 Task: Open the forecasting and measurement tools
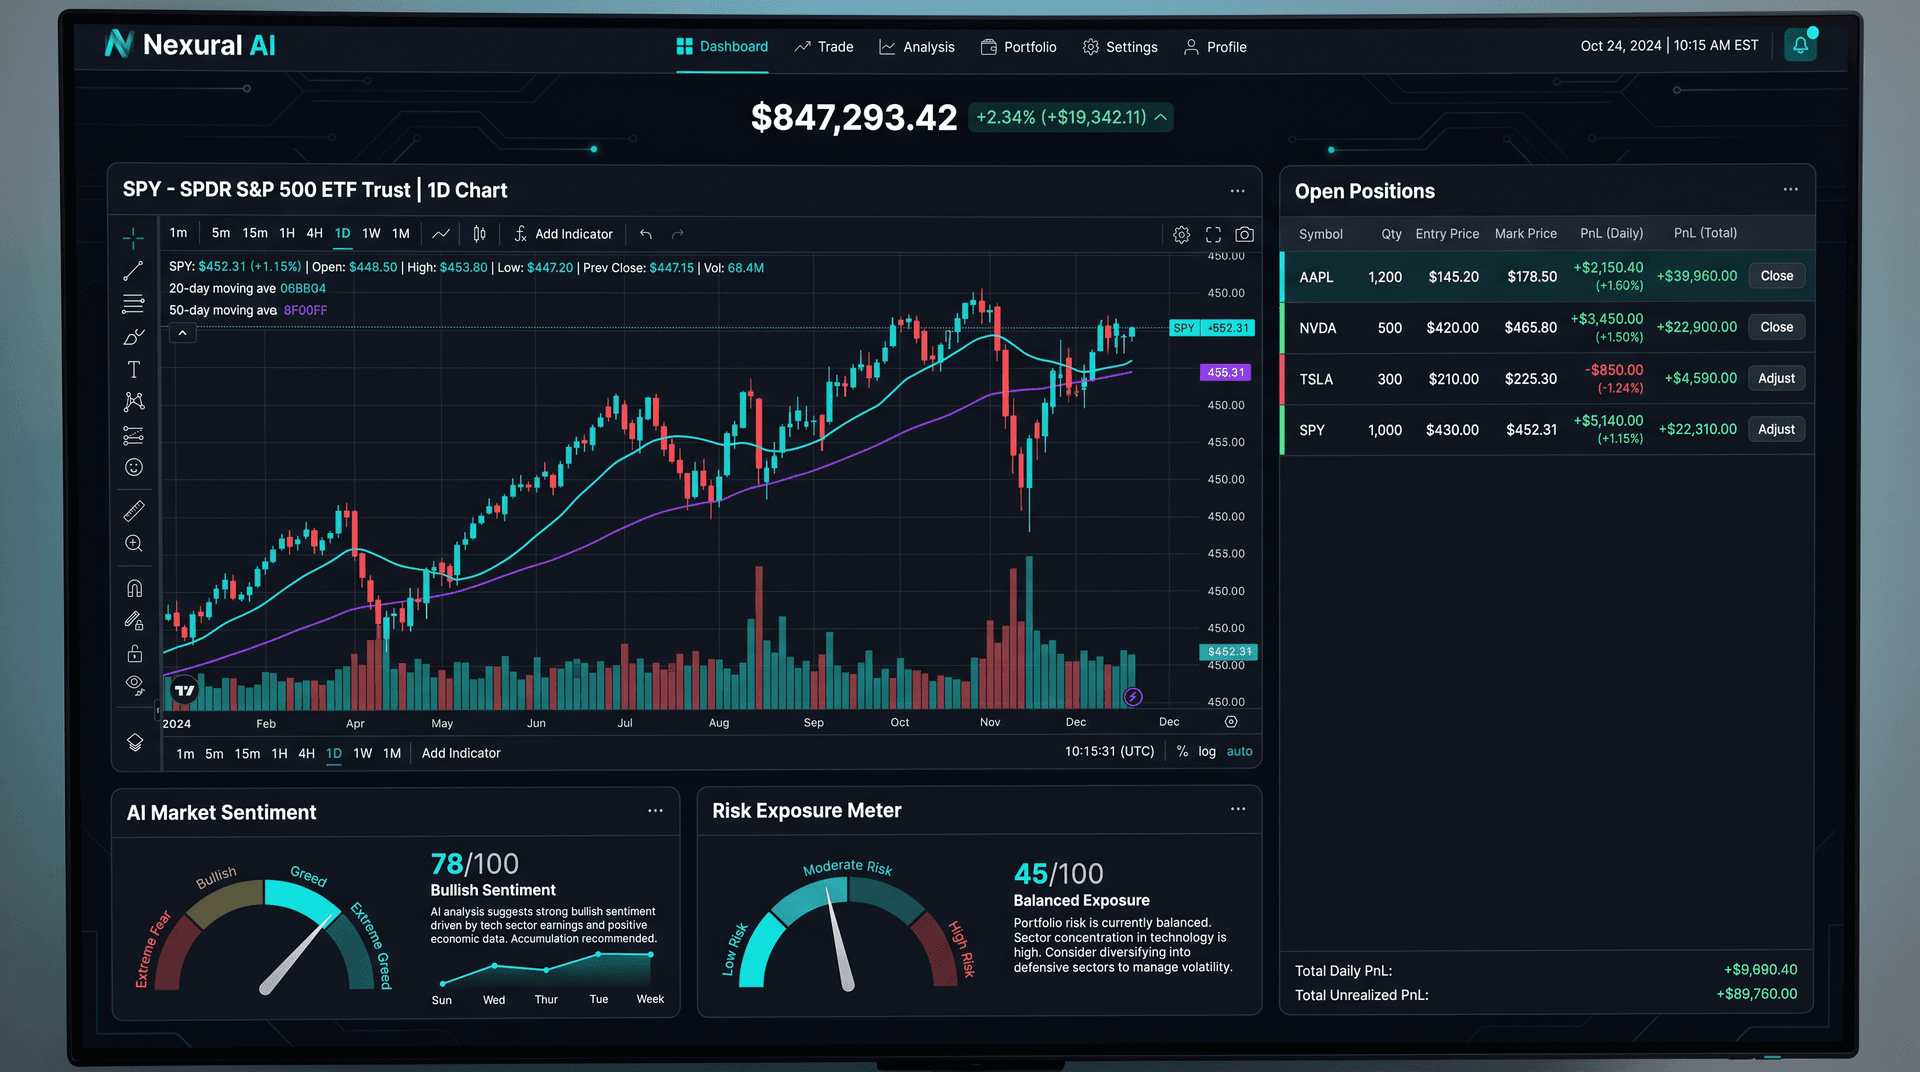coord(133,435)
